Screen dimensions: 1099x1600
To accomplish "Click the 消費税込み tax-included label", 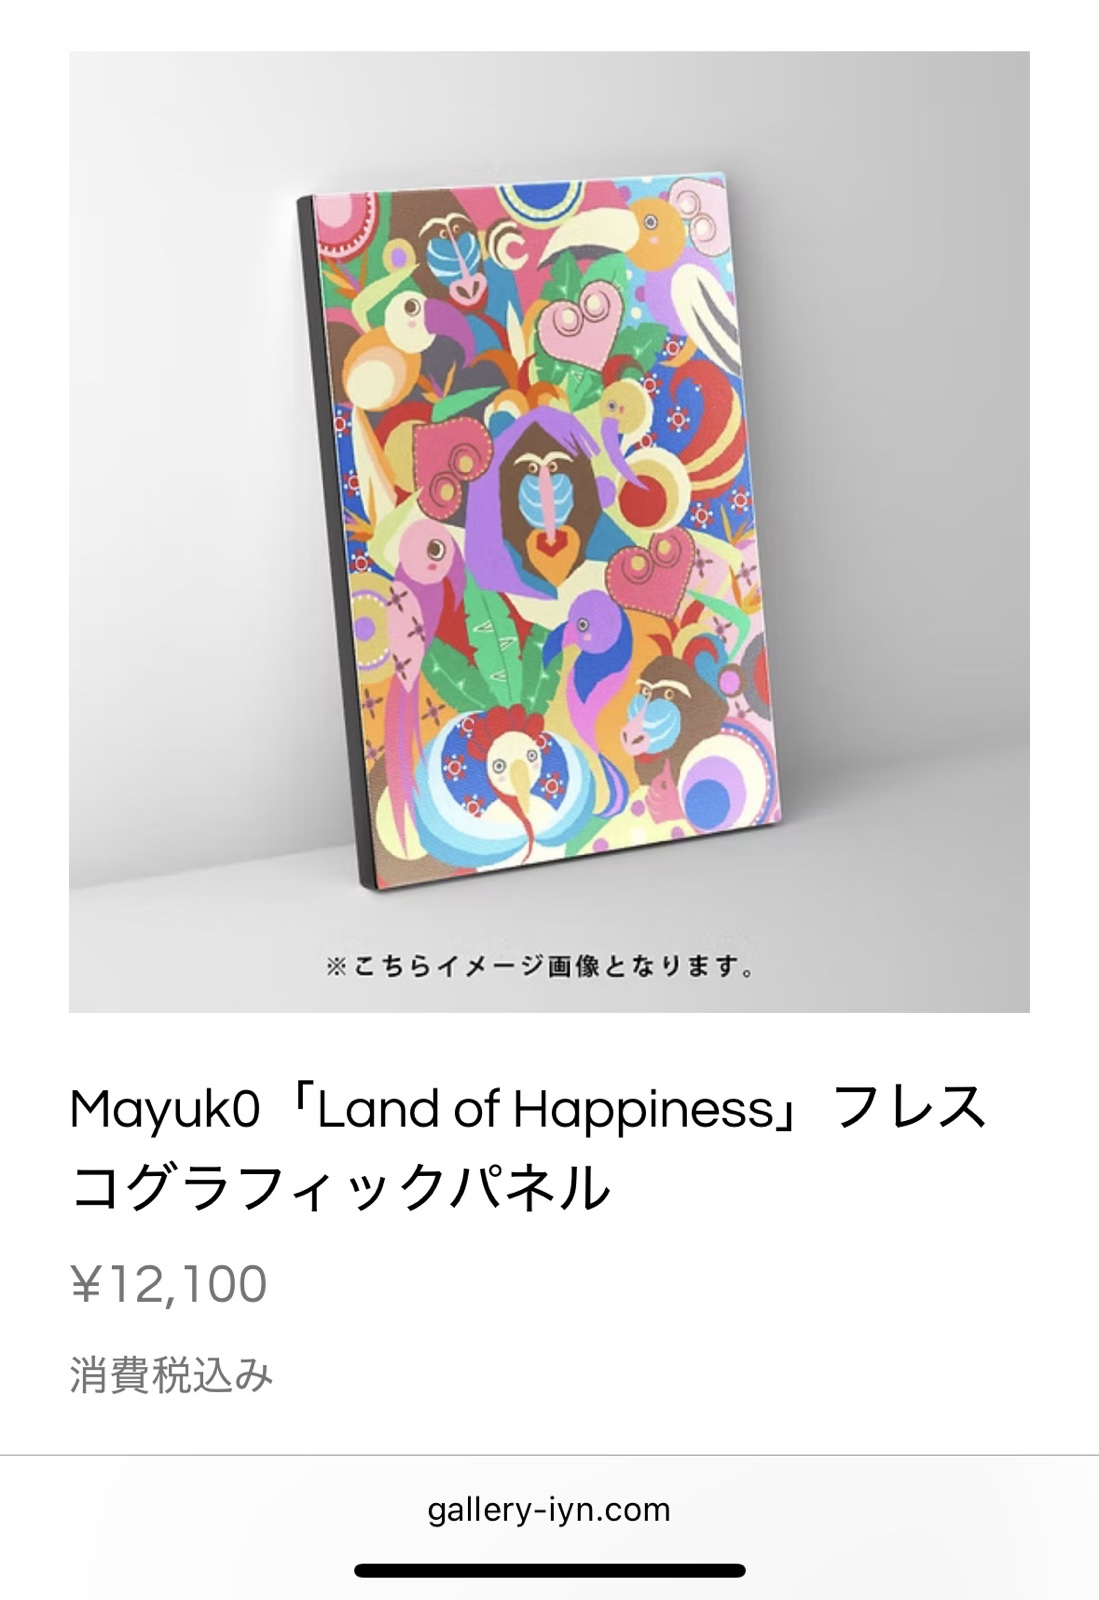I will 171,1375.
